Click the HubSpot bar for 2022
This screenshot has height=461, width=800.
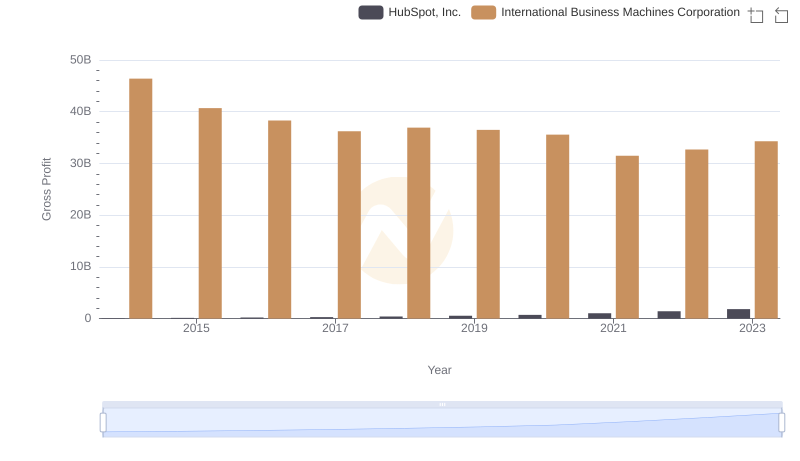(669, 315)
